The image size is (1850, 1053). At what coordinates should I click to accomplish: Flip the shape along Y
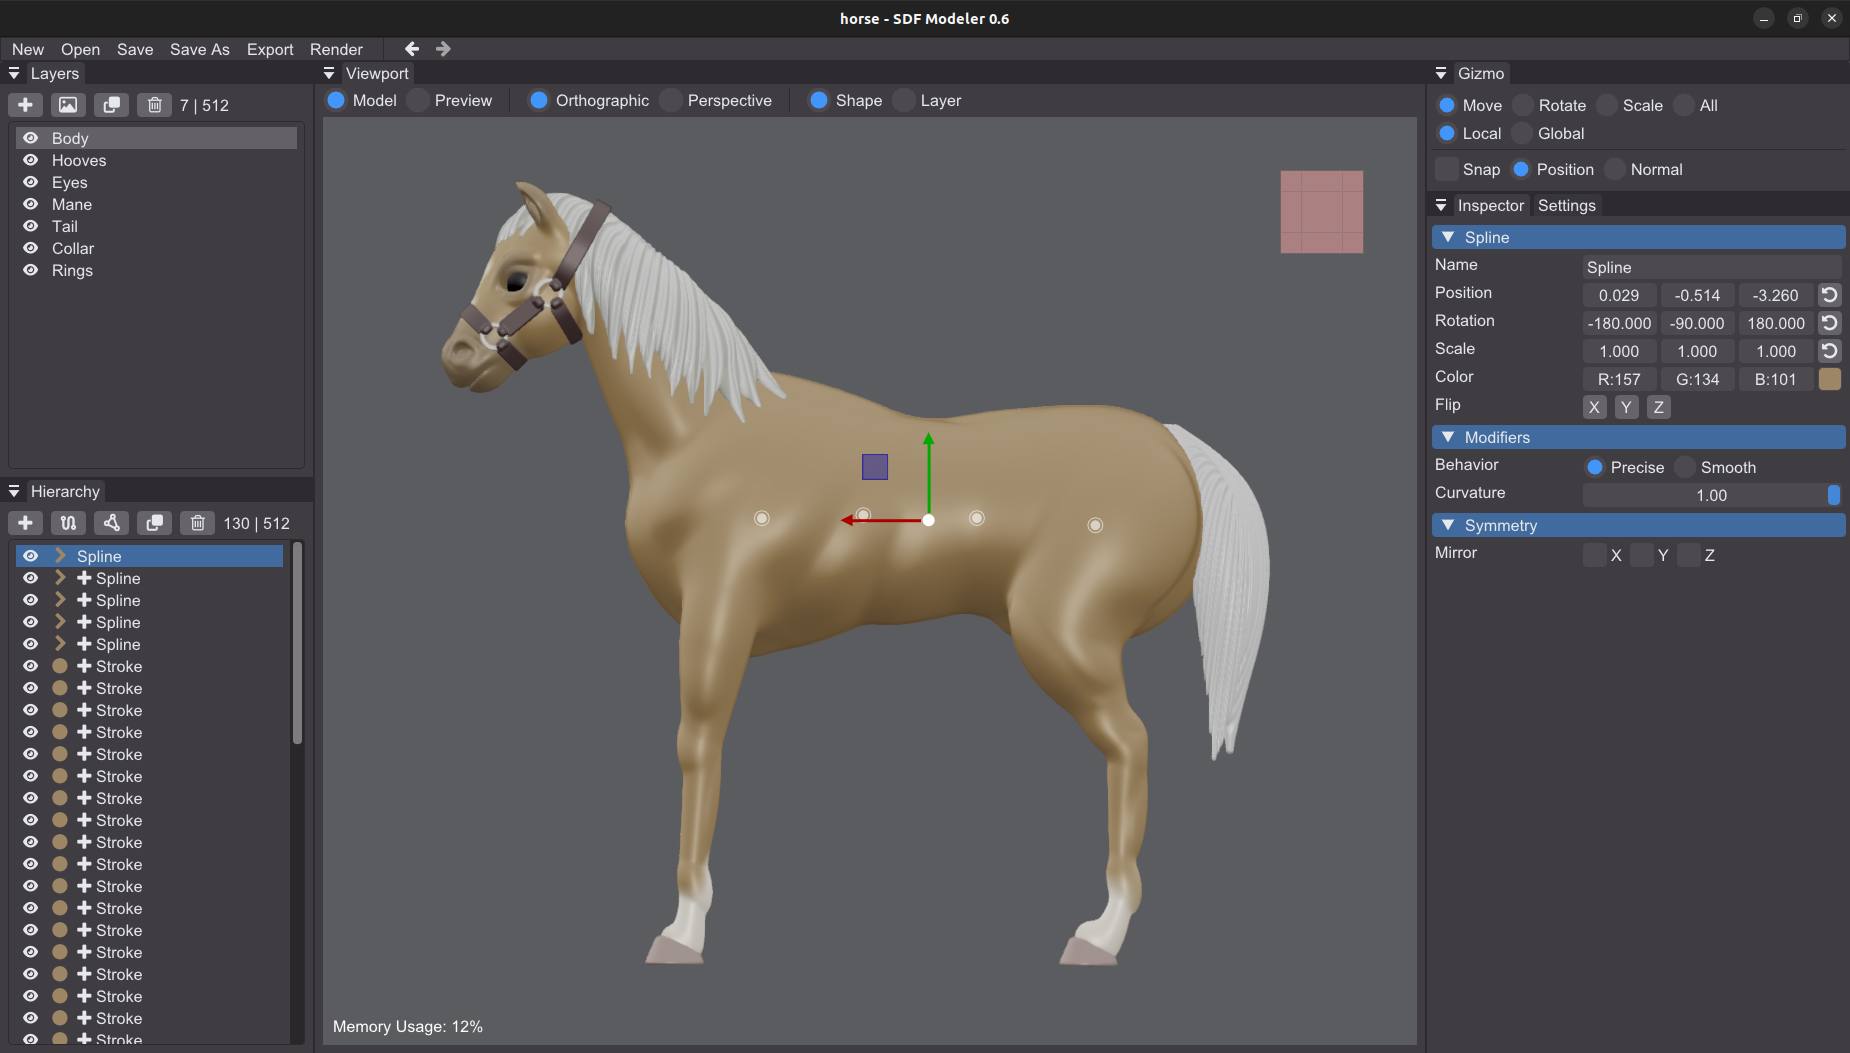[1627, 407]
